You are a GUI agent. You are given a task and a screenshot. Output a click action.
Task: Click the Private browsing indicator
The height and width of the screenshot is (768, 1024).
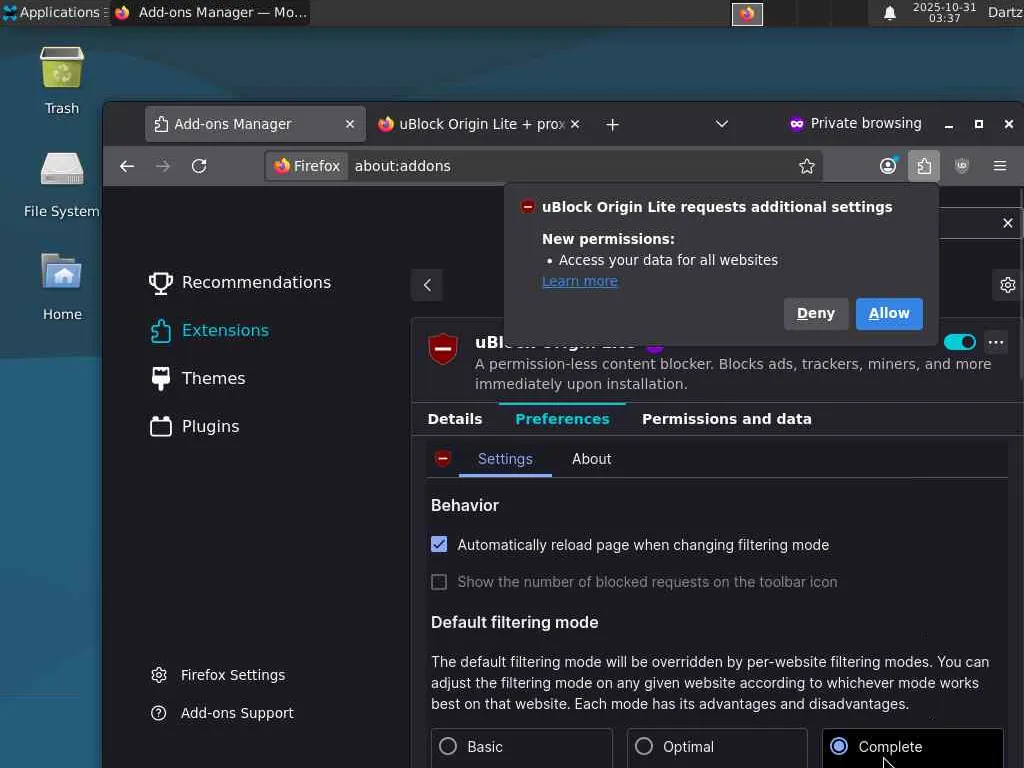click(x=856, y=123)
